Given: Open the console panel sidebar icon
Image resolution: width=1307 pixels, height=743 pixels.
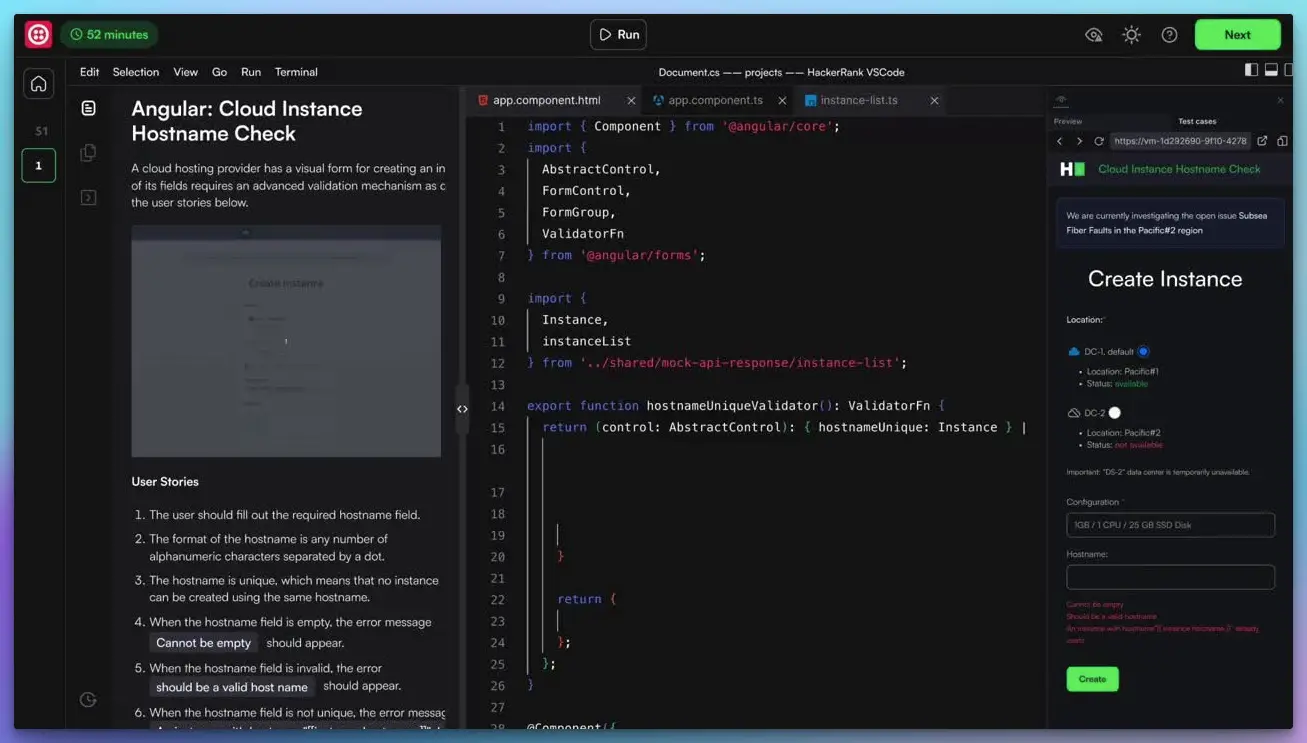Looking at the screenshot, I should tap(88, 196).
